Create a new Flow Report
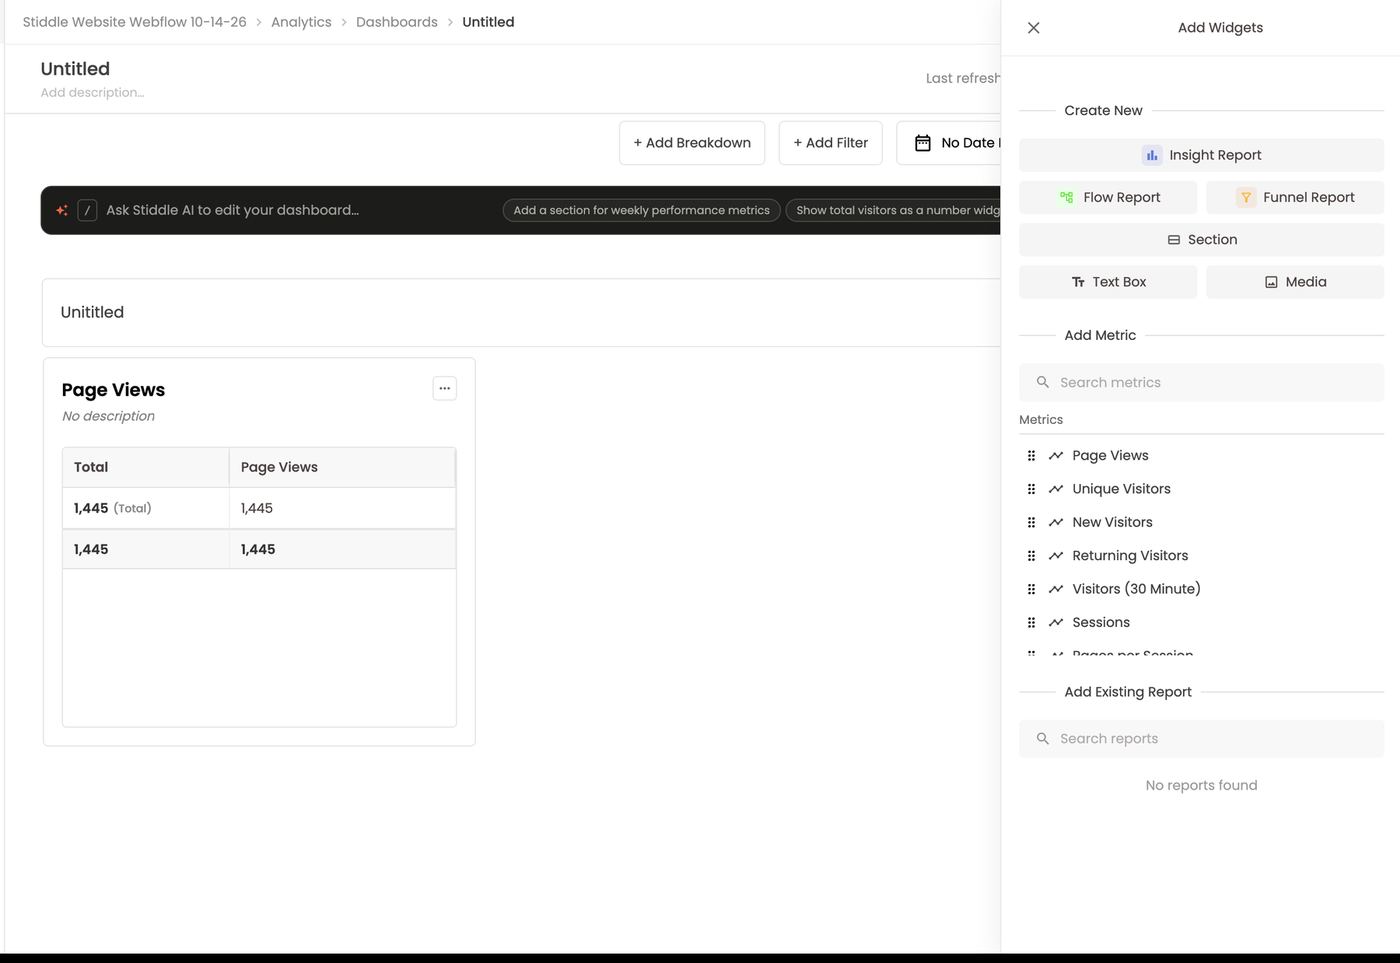 pos(1108,197)
